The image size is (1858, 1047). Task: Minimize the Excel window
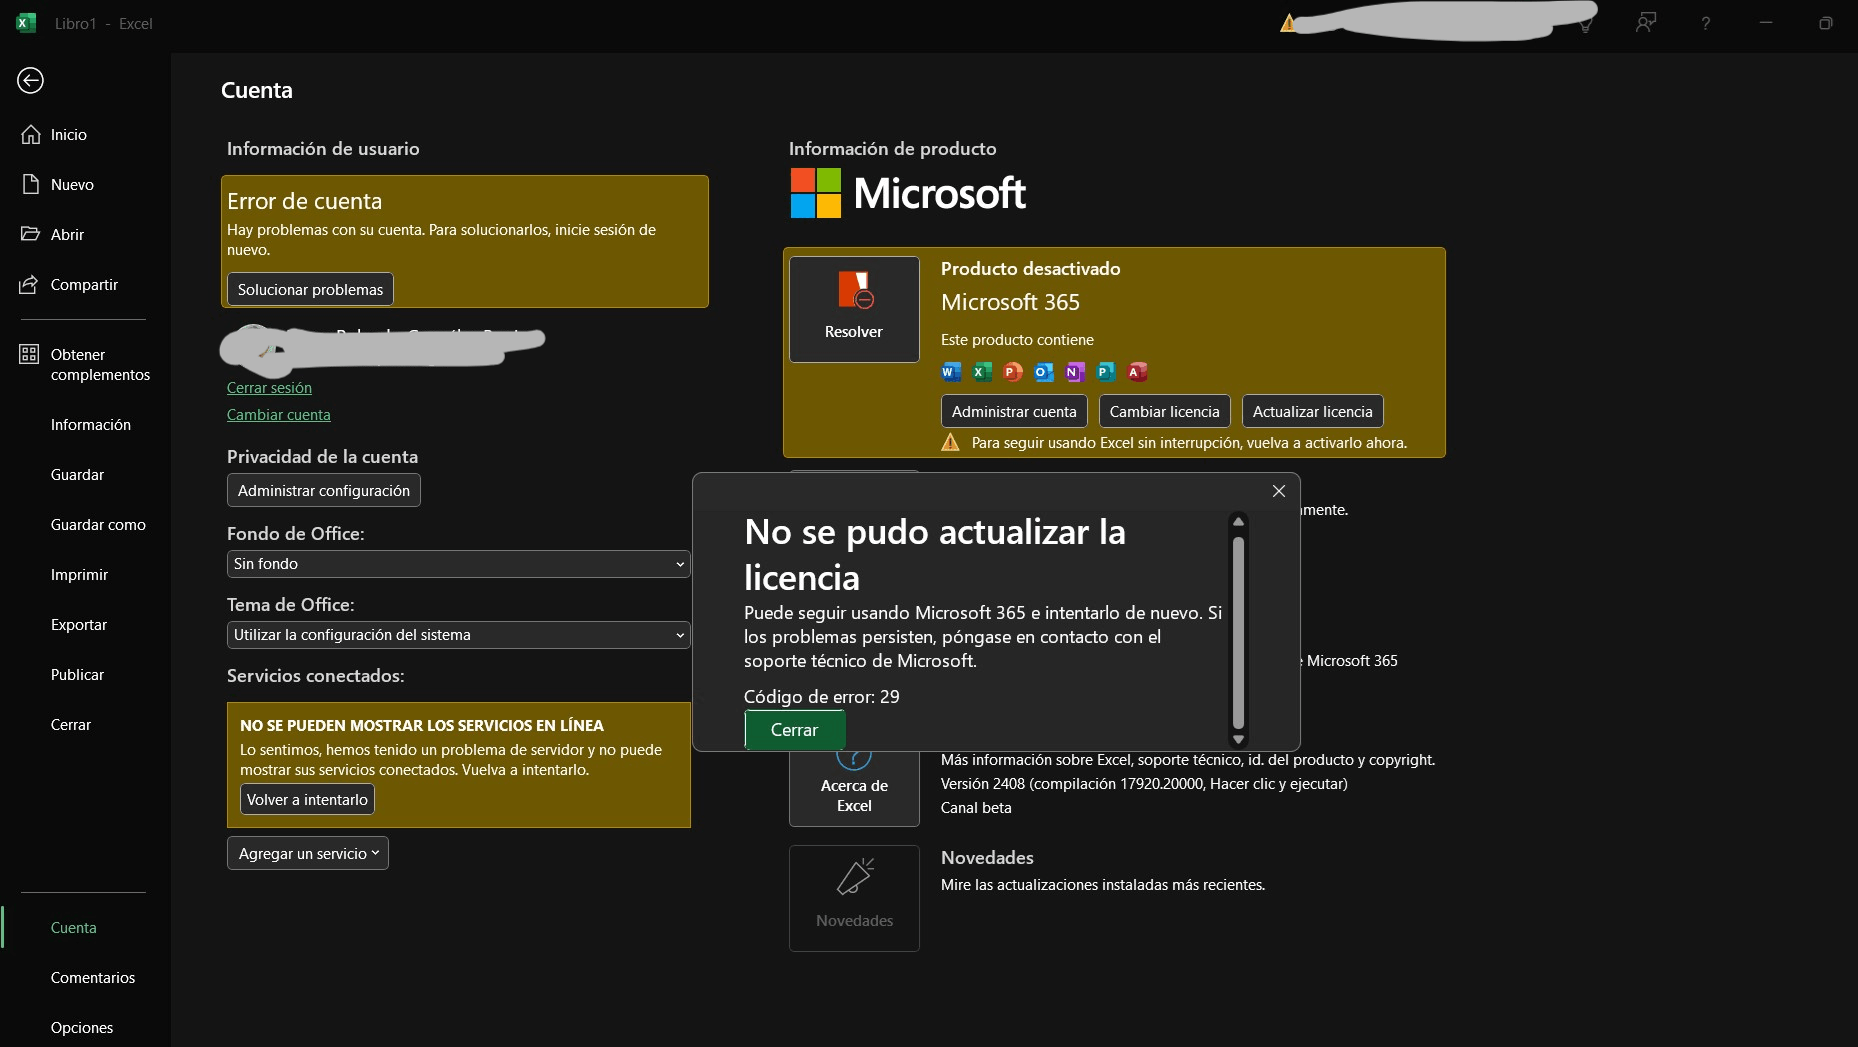pyautogui.click(x=1766, y=23)
